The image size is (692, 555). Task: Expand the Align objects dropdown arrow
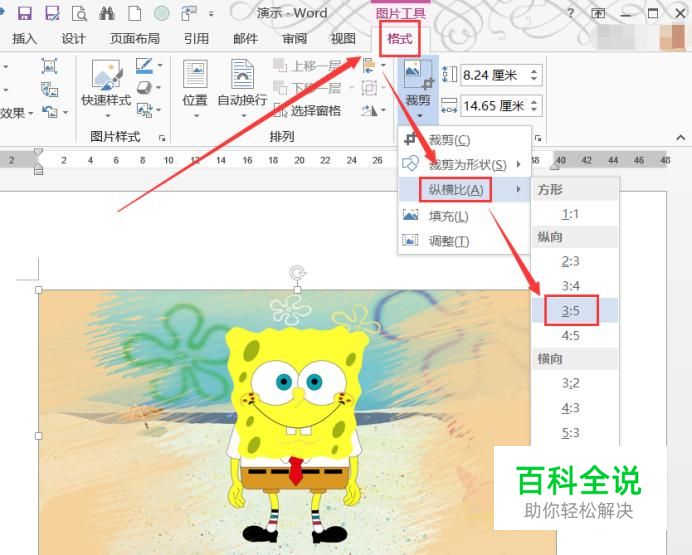(383, 66)
